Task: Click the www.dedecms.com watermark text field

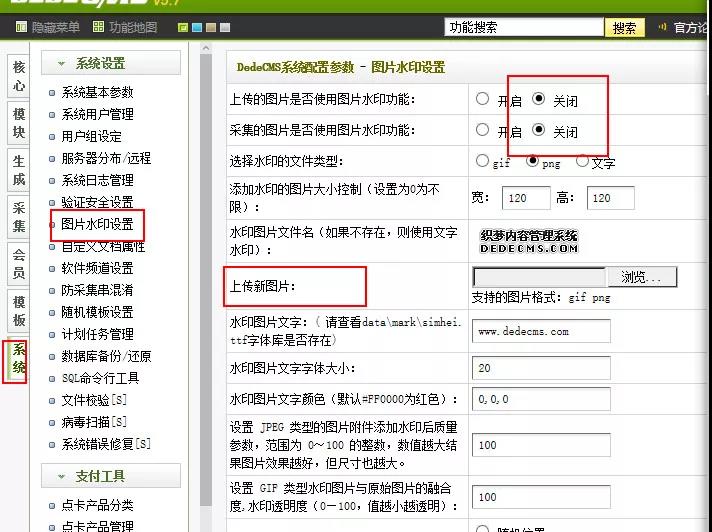Action: pyautogui.click(x=541, y=331)
